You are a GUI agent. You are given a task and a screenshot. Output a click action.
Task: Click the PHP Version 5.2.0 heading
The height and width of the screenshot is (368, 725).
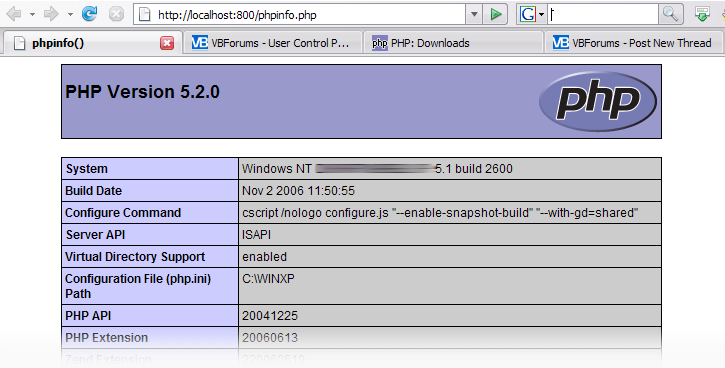(142, 92)
